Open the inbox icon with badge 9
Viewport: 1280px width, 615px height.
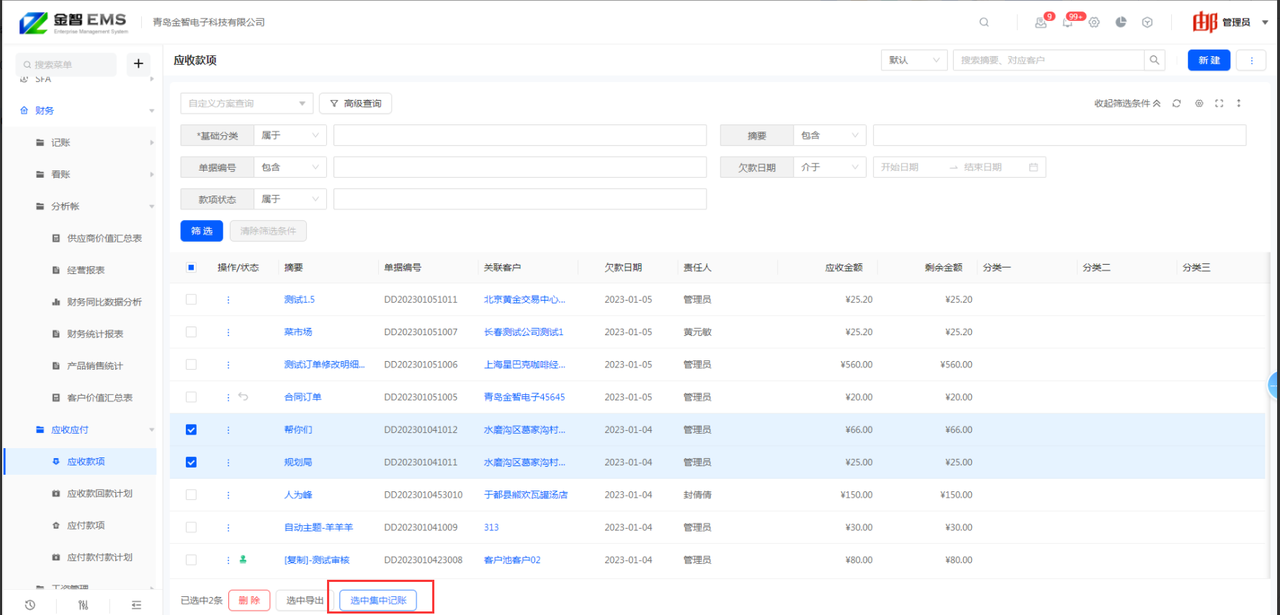[1041, 22]
